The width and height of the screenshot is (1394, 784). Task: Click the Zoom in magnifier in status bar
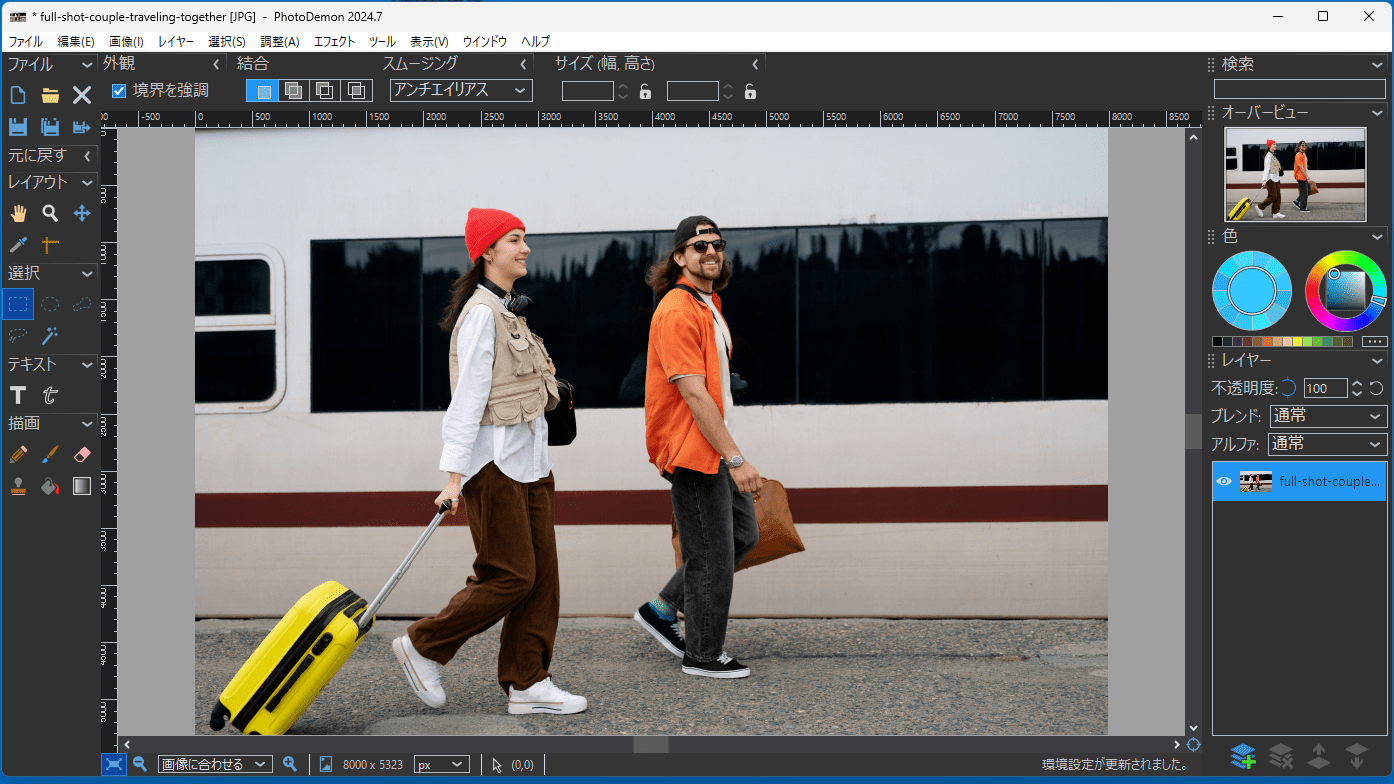click(290, 764)
